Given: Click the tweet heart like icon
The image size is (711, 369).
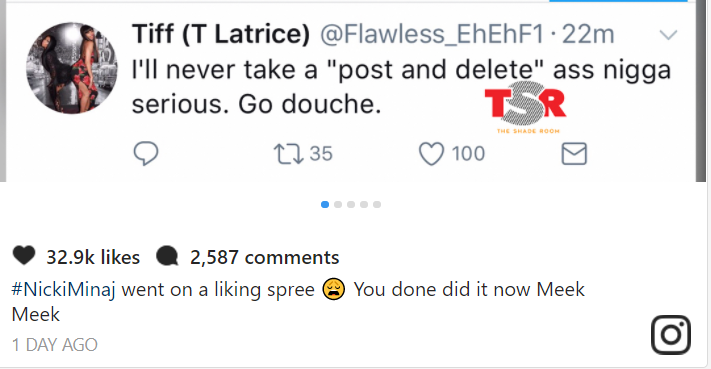Looking at the screenshot, I should click(431, 154).
